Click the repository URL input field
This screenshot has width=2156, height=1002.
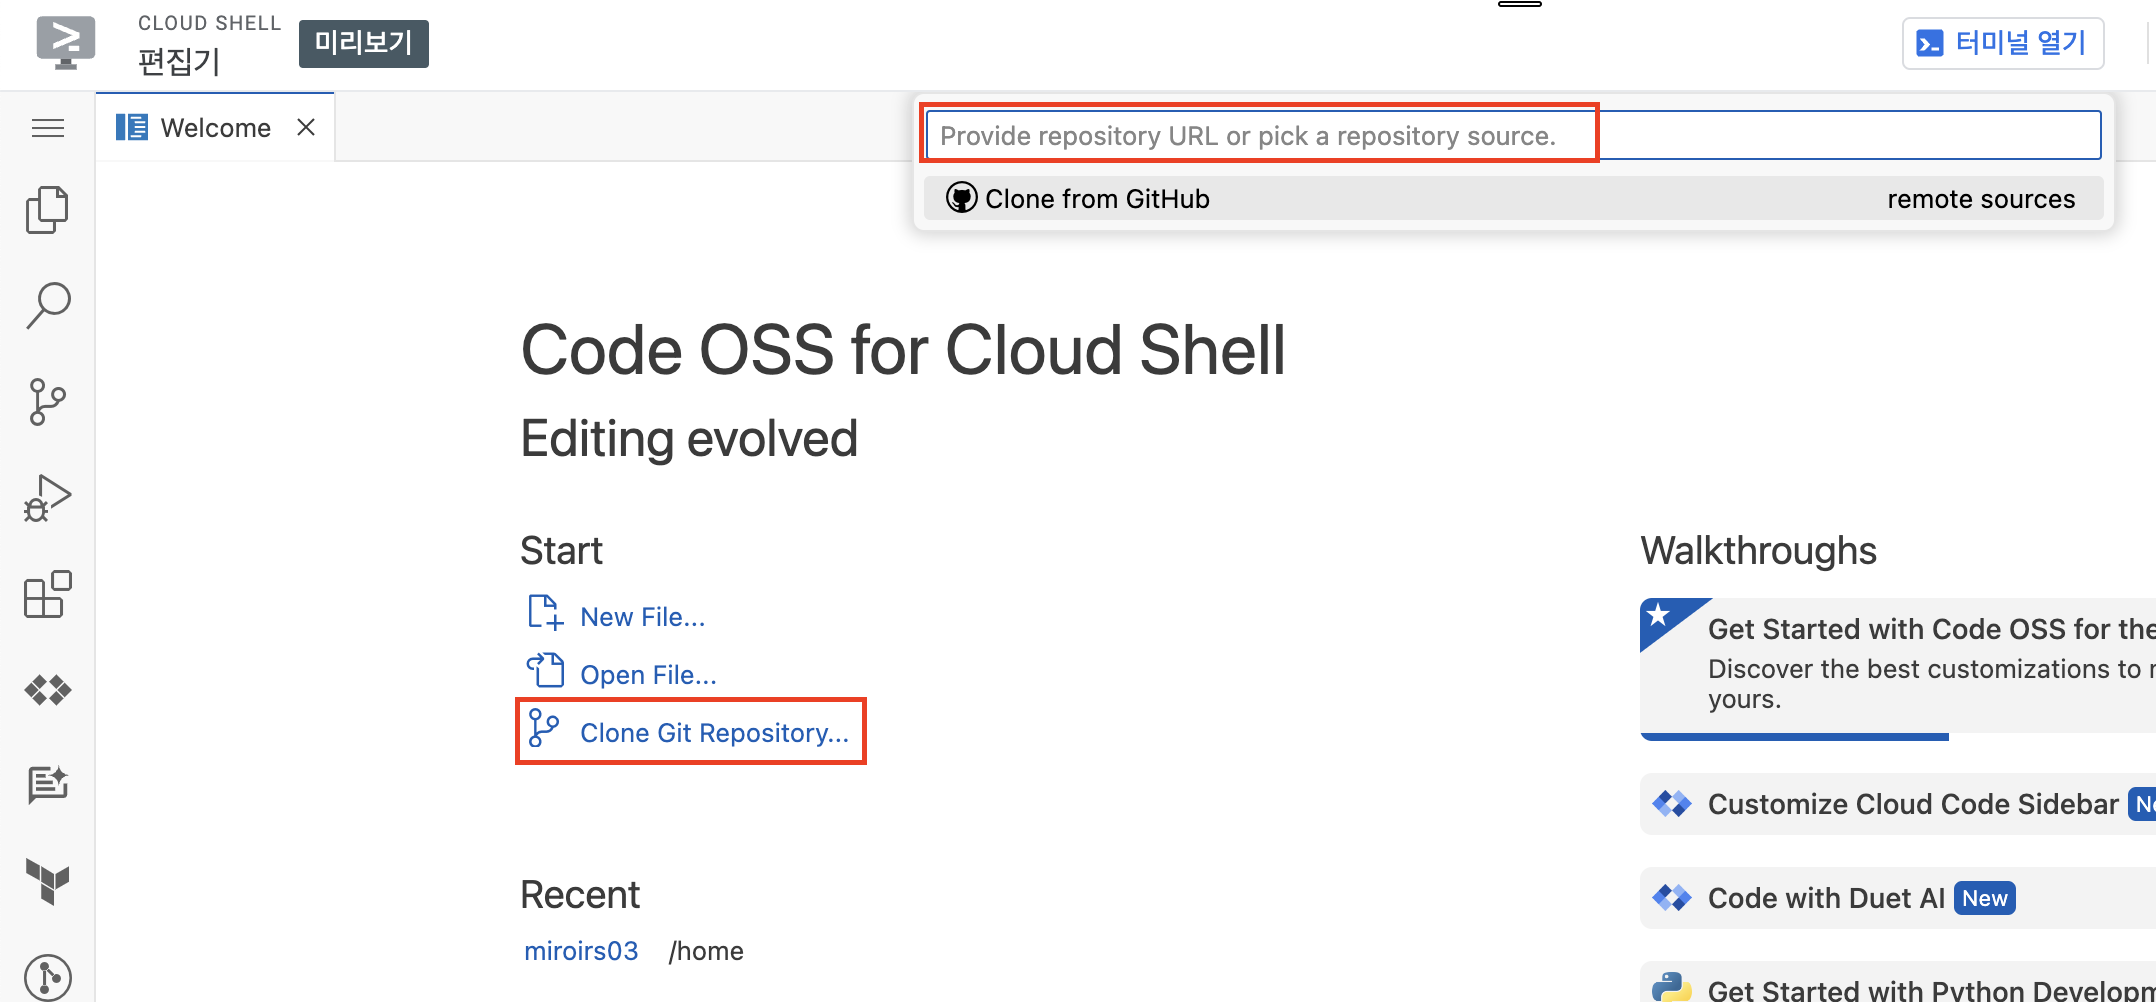(x=1513, y=135)
